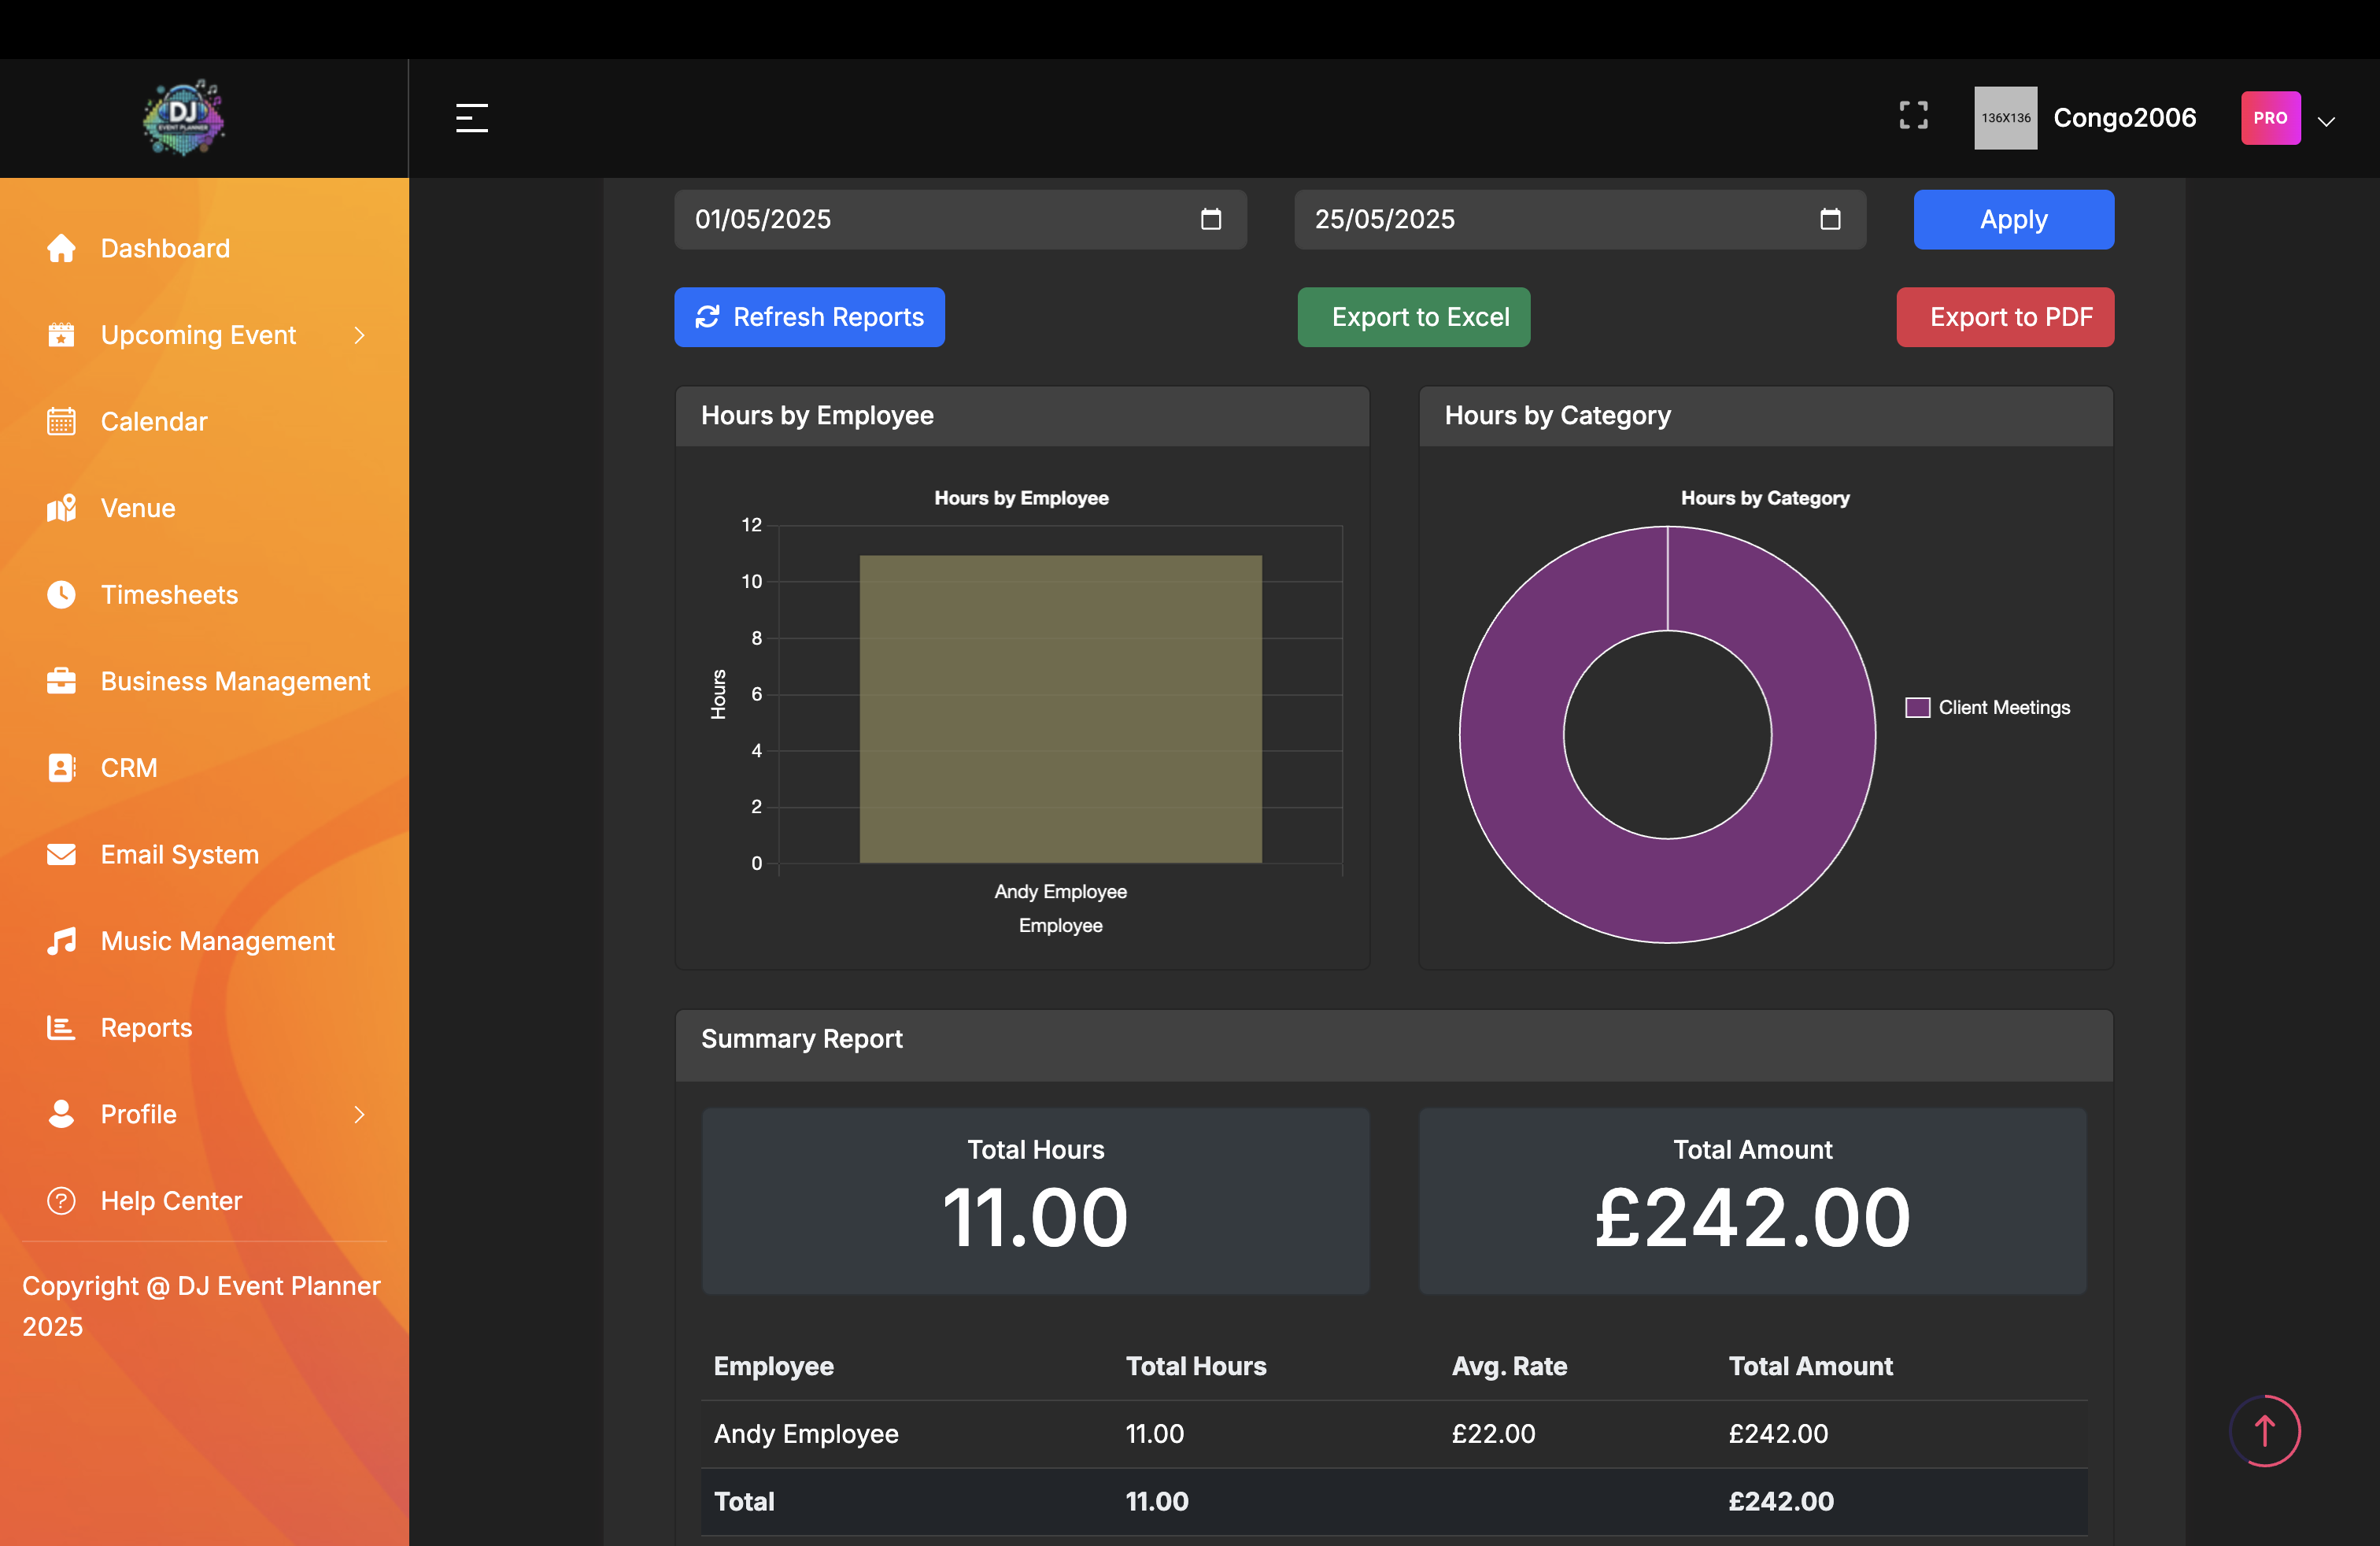Click the Summary Report heading

point(801,1038)
